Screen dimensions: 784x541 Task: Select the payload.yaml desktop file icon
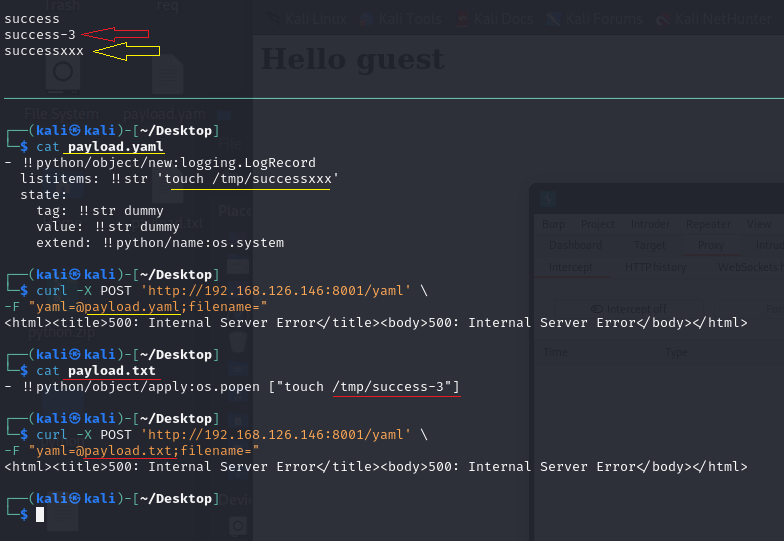168,75
